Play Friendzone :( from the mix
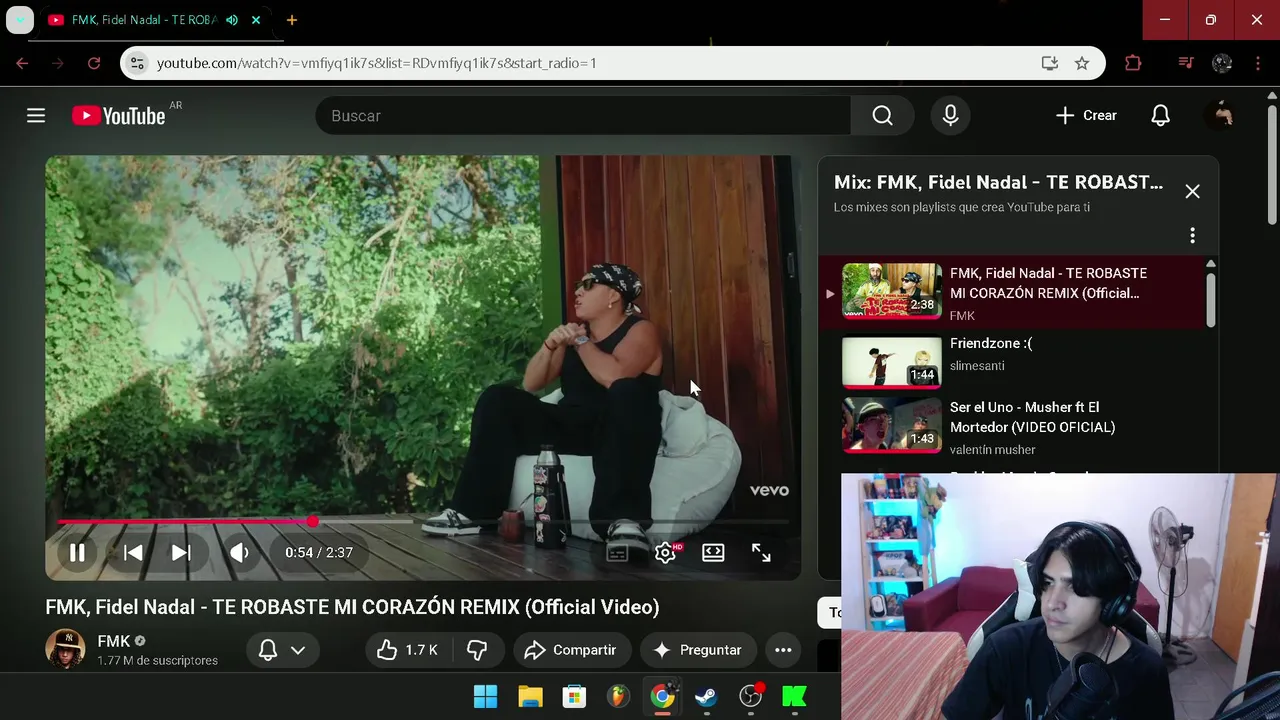The image size is (1280, 720). coord(1012,362)
